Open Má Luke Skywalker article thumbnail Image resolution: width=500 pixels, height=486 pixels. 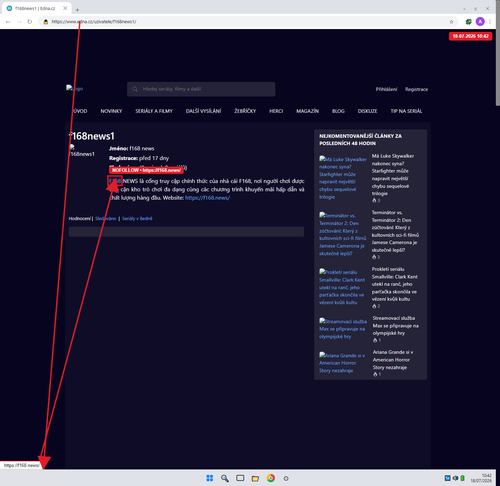click(x=343, y=178)
